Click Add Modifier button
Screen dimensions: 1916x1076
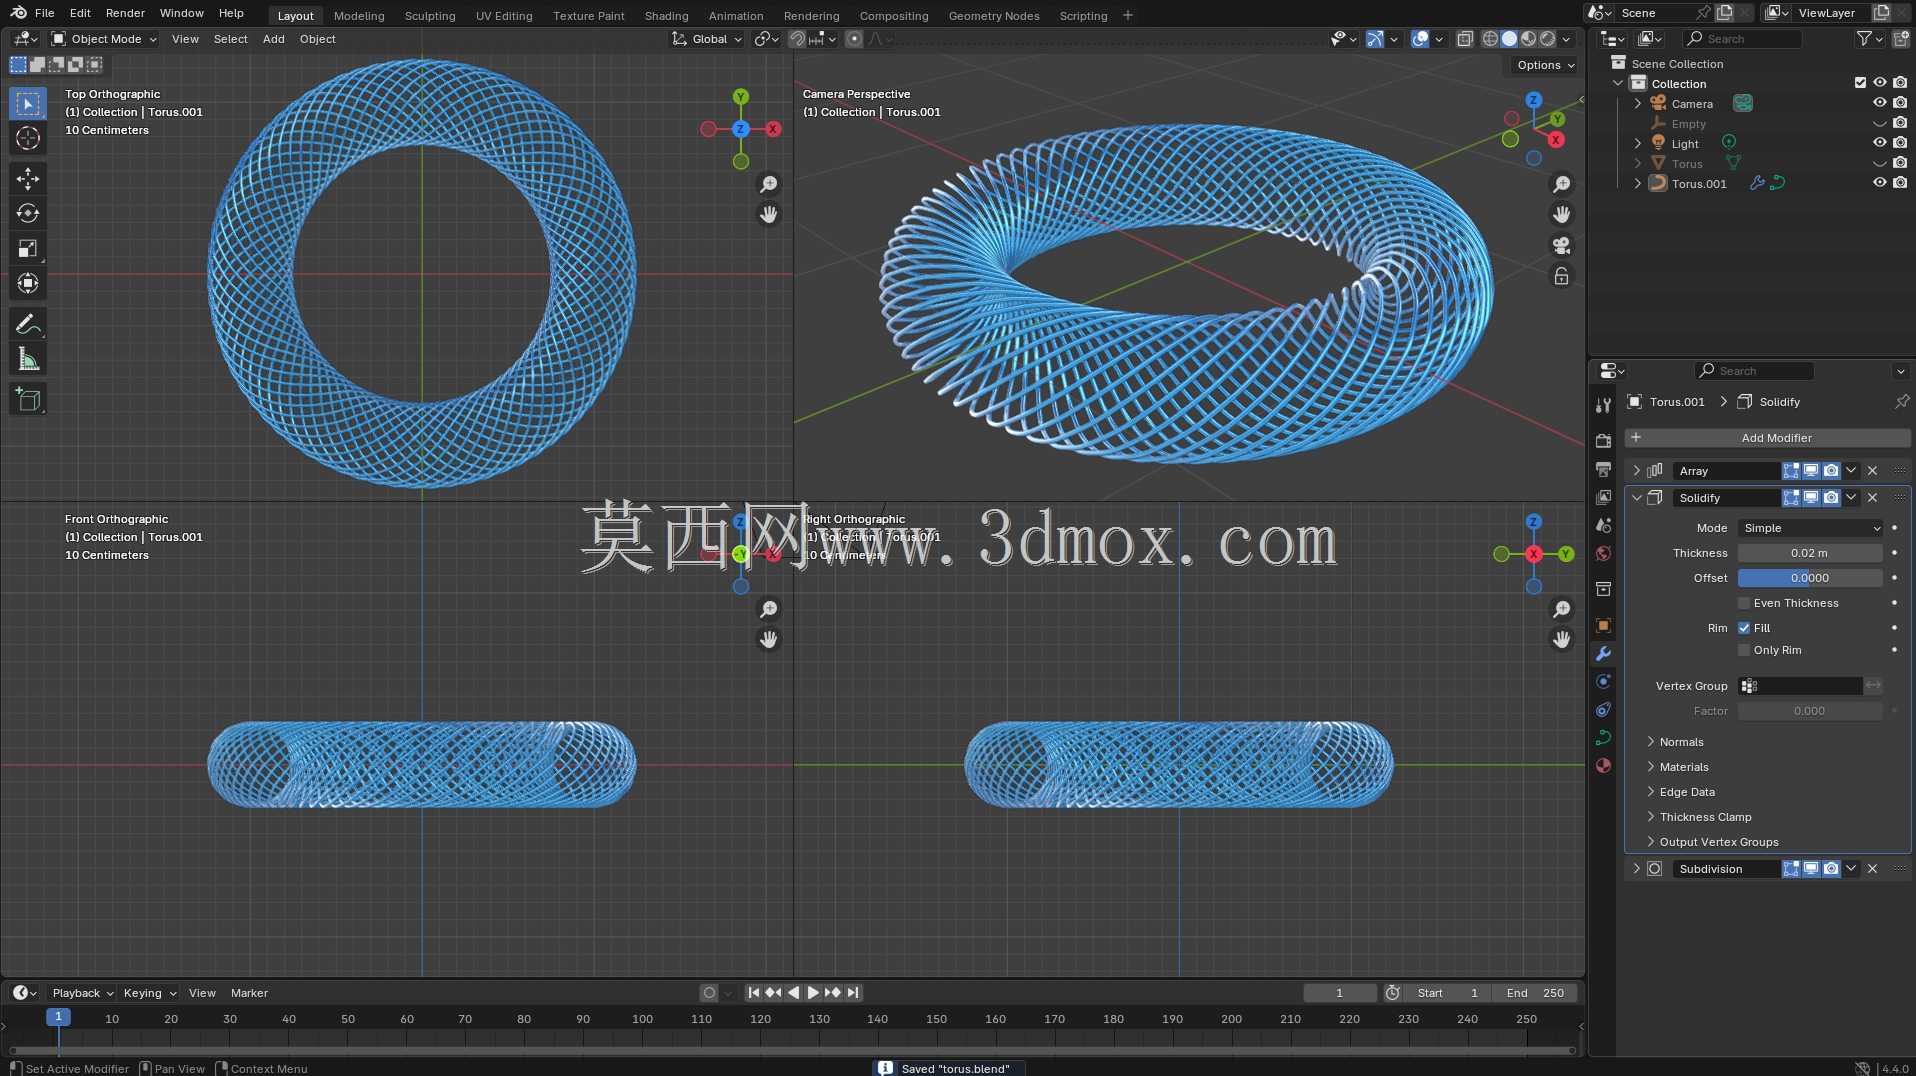[x=1767, y=438]
